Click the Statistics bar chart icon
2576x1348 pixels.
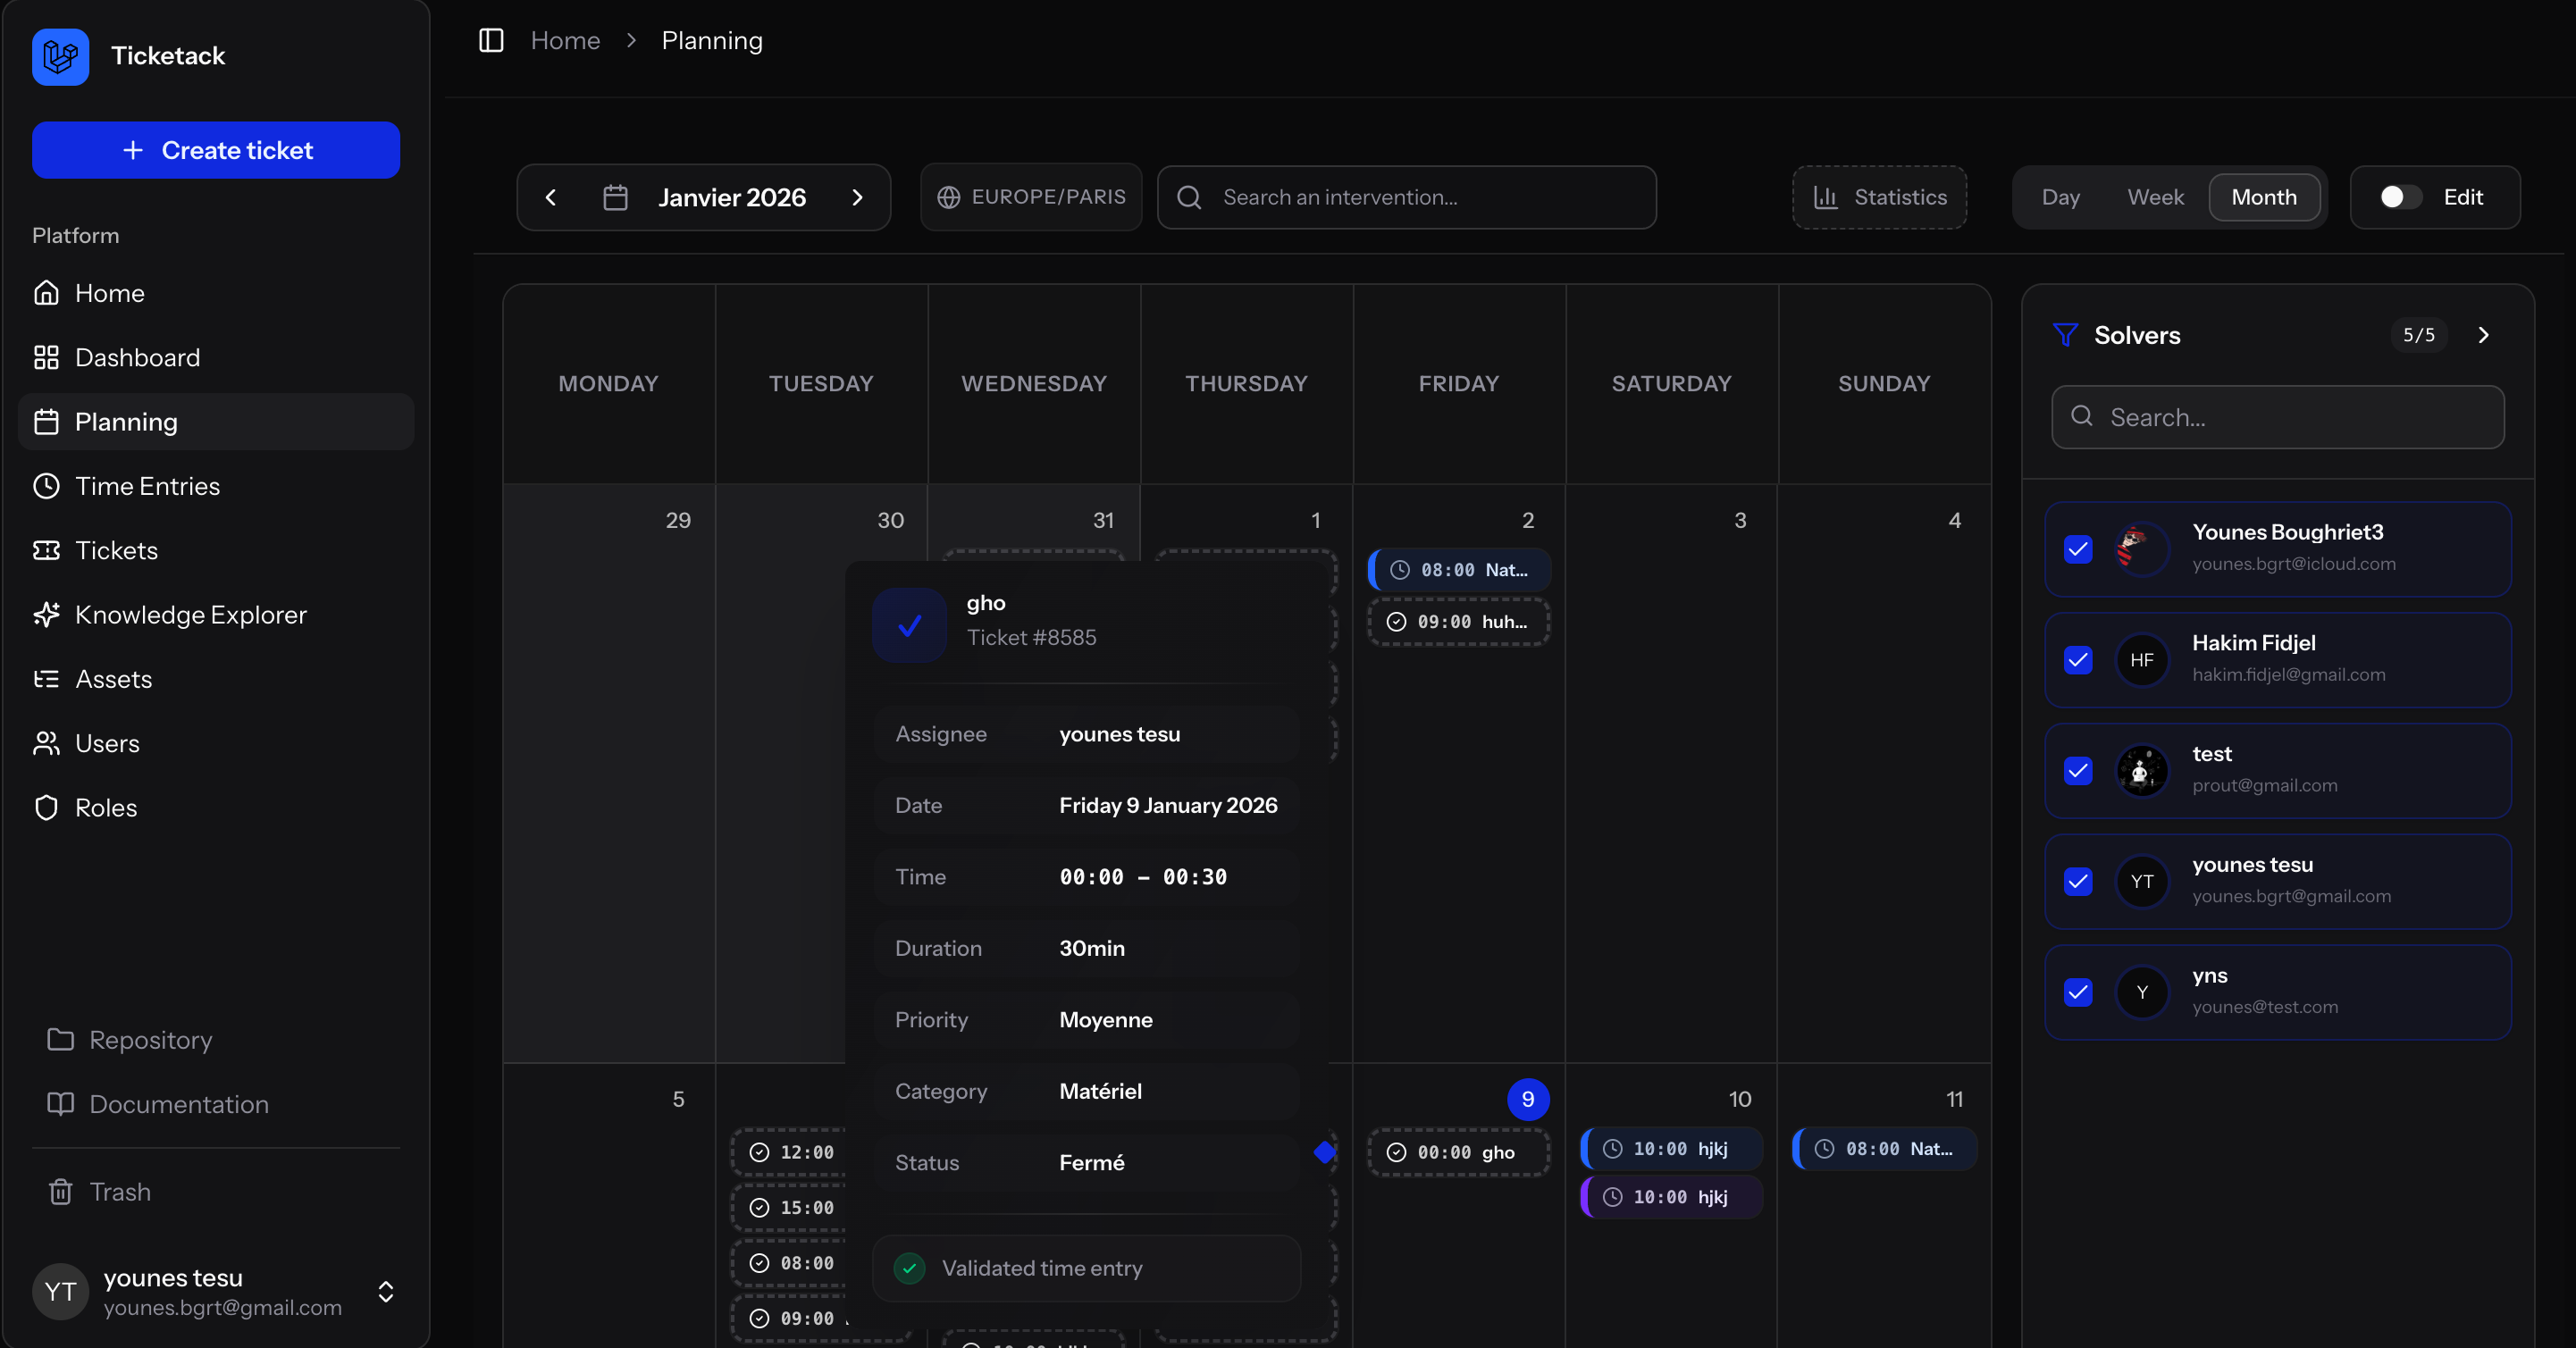pyautogui.click(x=1825, y=197)
